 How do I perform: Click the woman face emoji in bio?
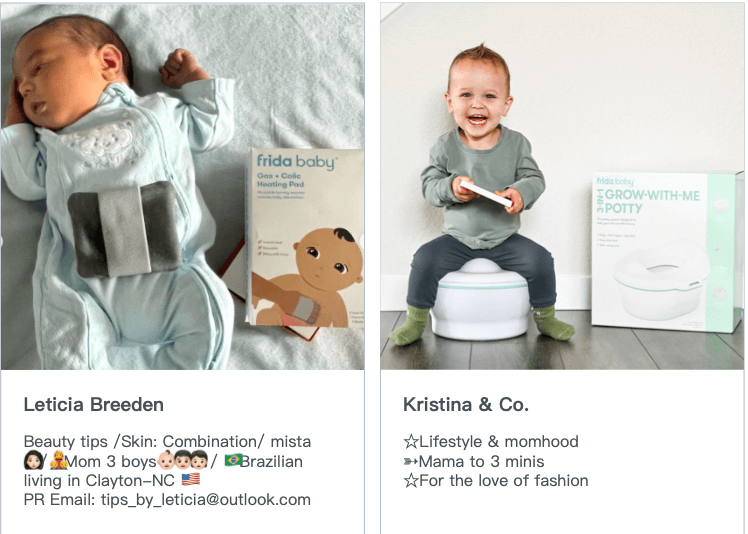(31, 461)
